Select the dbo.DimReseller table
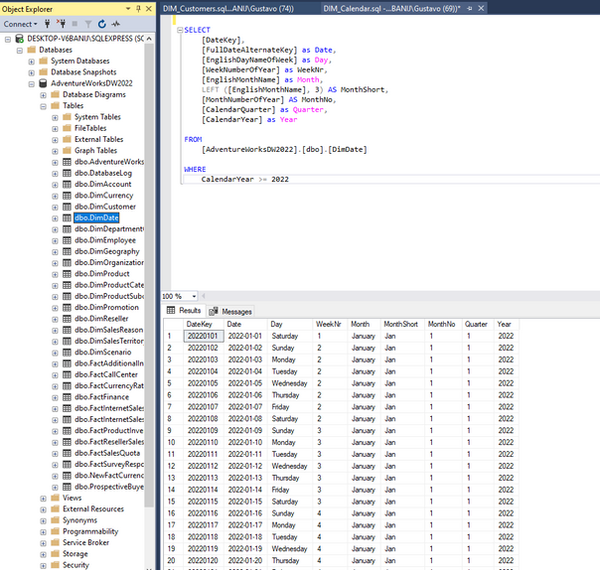 click(101, 319)
